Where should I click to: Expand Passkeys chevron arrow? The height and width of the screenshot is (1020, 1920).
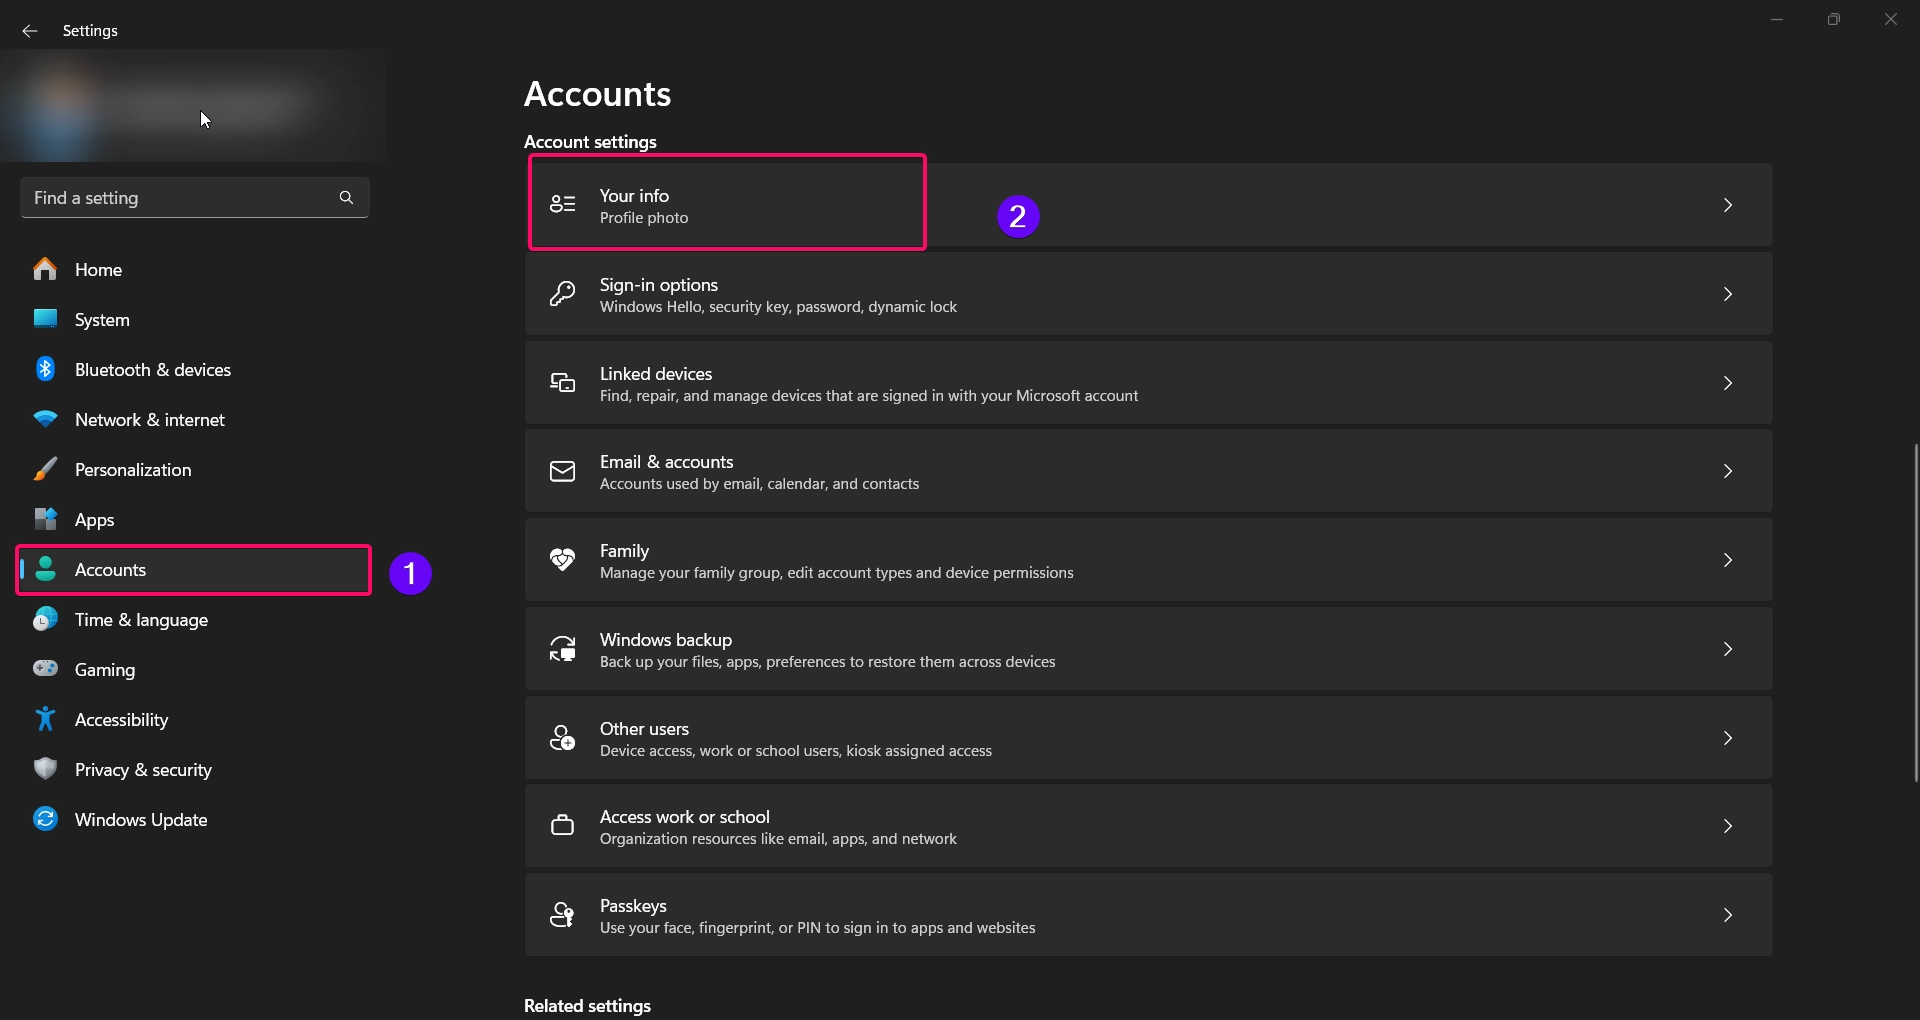[x=1728, y=915]
